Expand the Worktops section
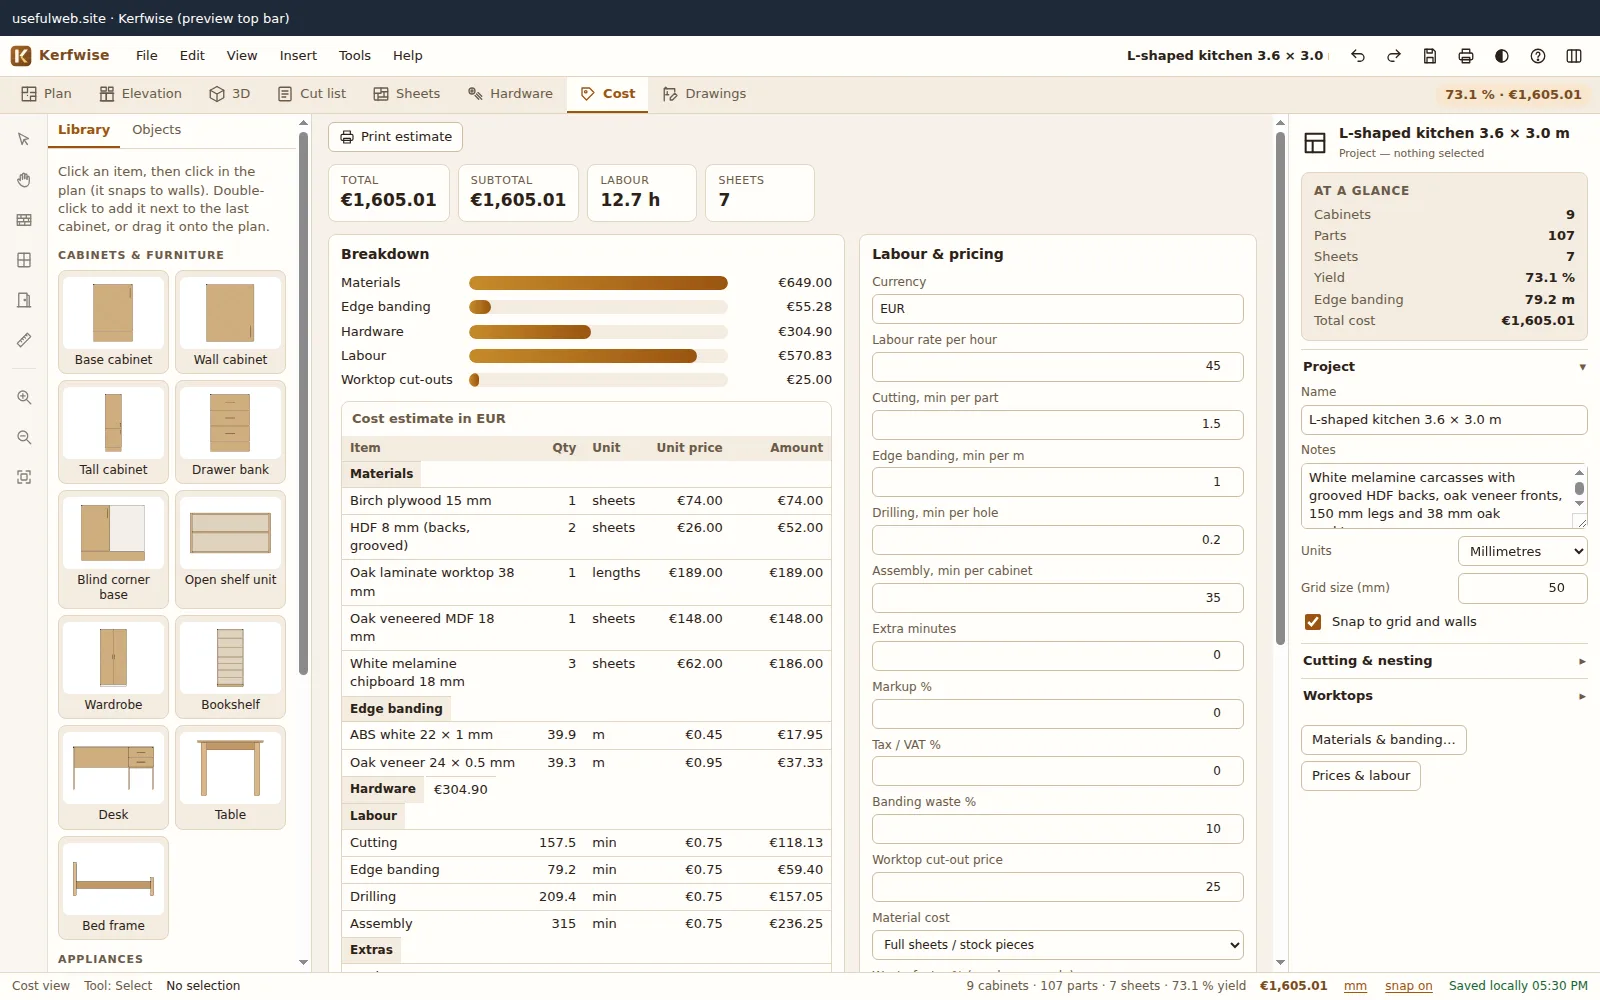This screenshot has width=1600, height=1000. pyautogui.click(x=1444, y=696)
